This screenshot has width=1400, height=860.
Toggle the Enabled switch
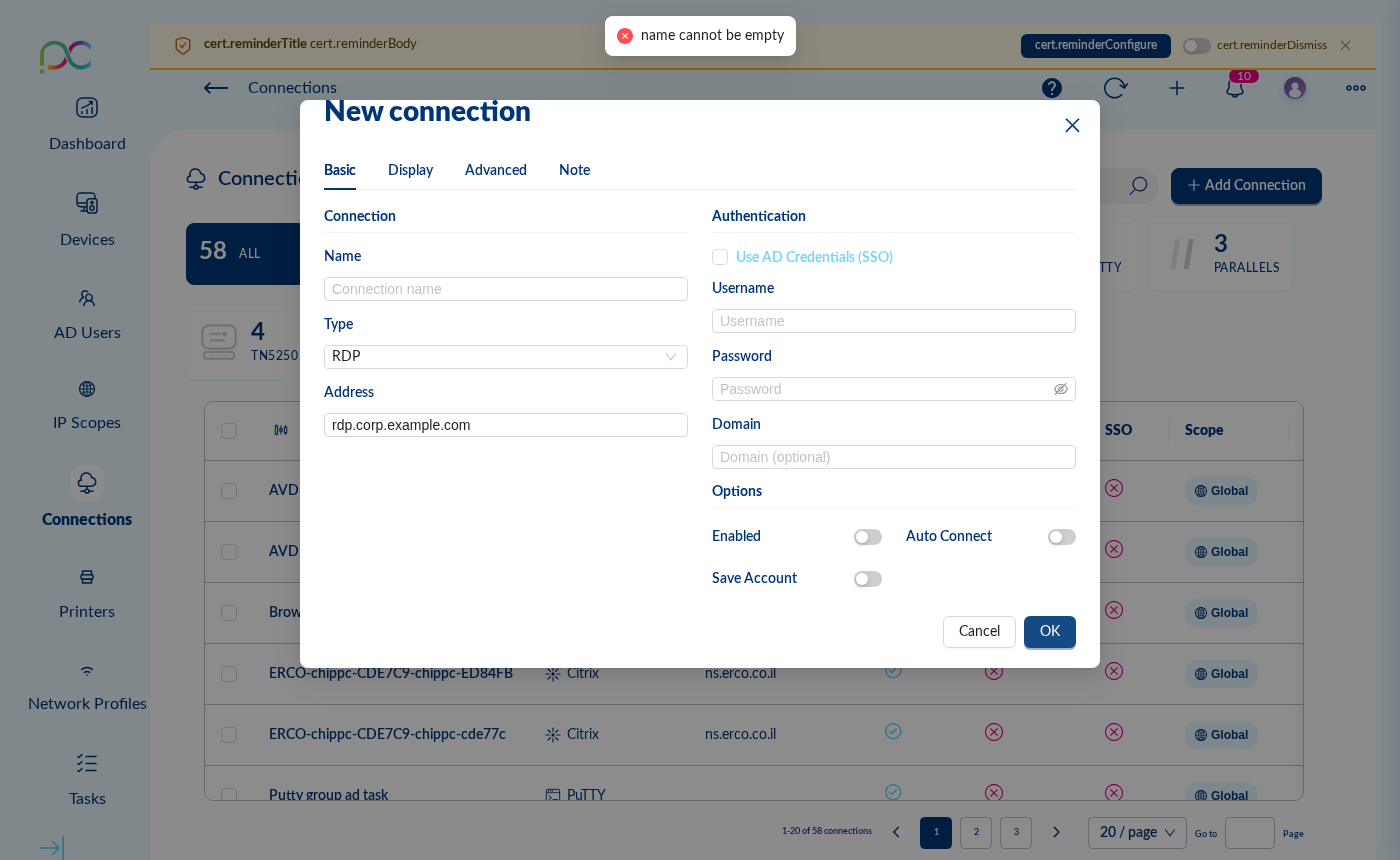(867, 537)
